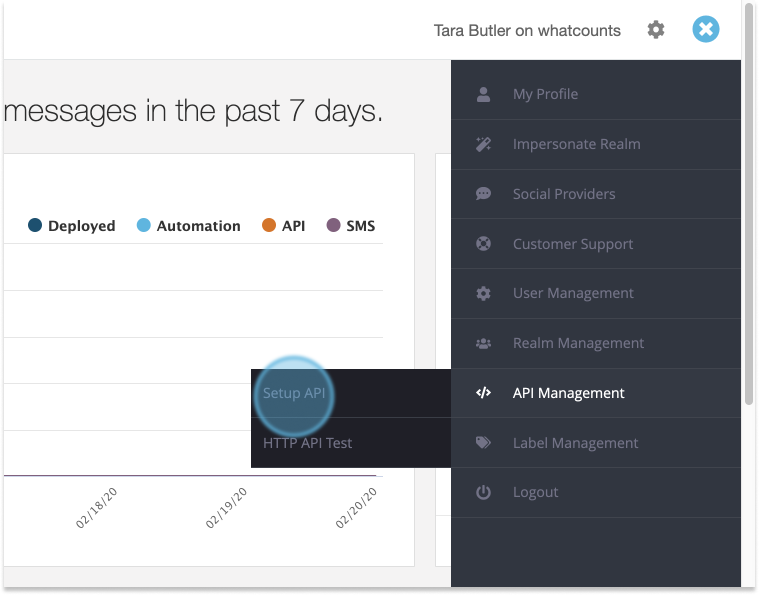
Task: Close the menu with the blue X button
Action: (x=706, y=30)
